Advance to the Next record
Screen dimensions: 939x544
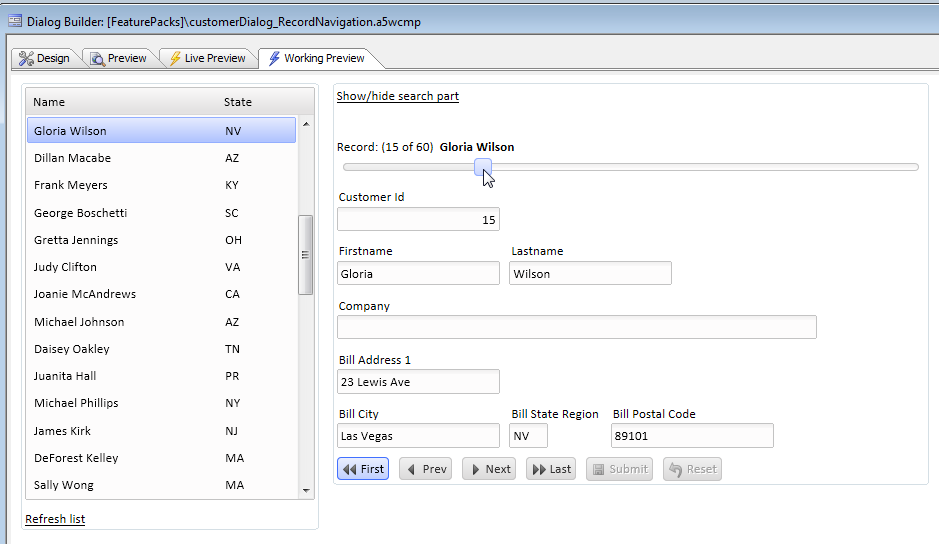[x=489, y=469]
